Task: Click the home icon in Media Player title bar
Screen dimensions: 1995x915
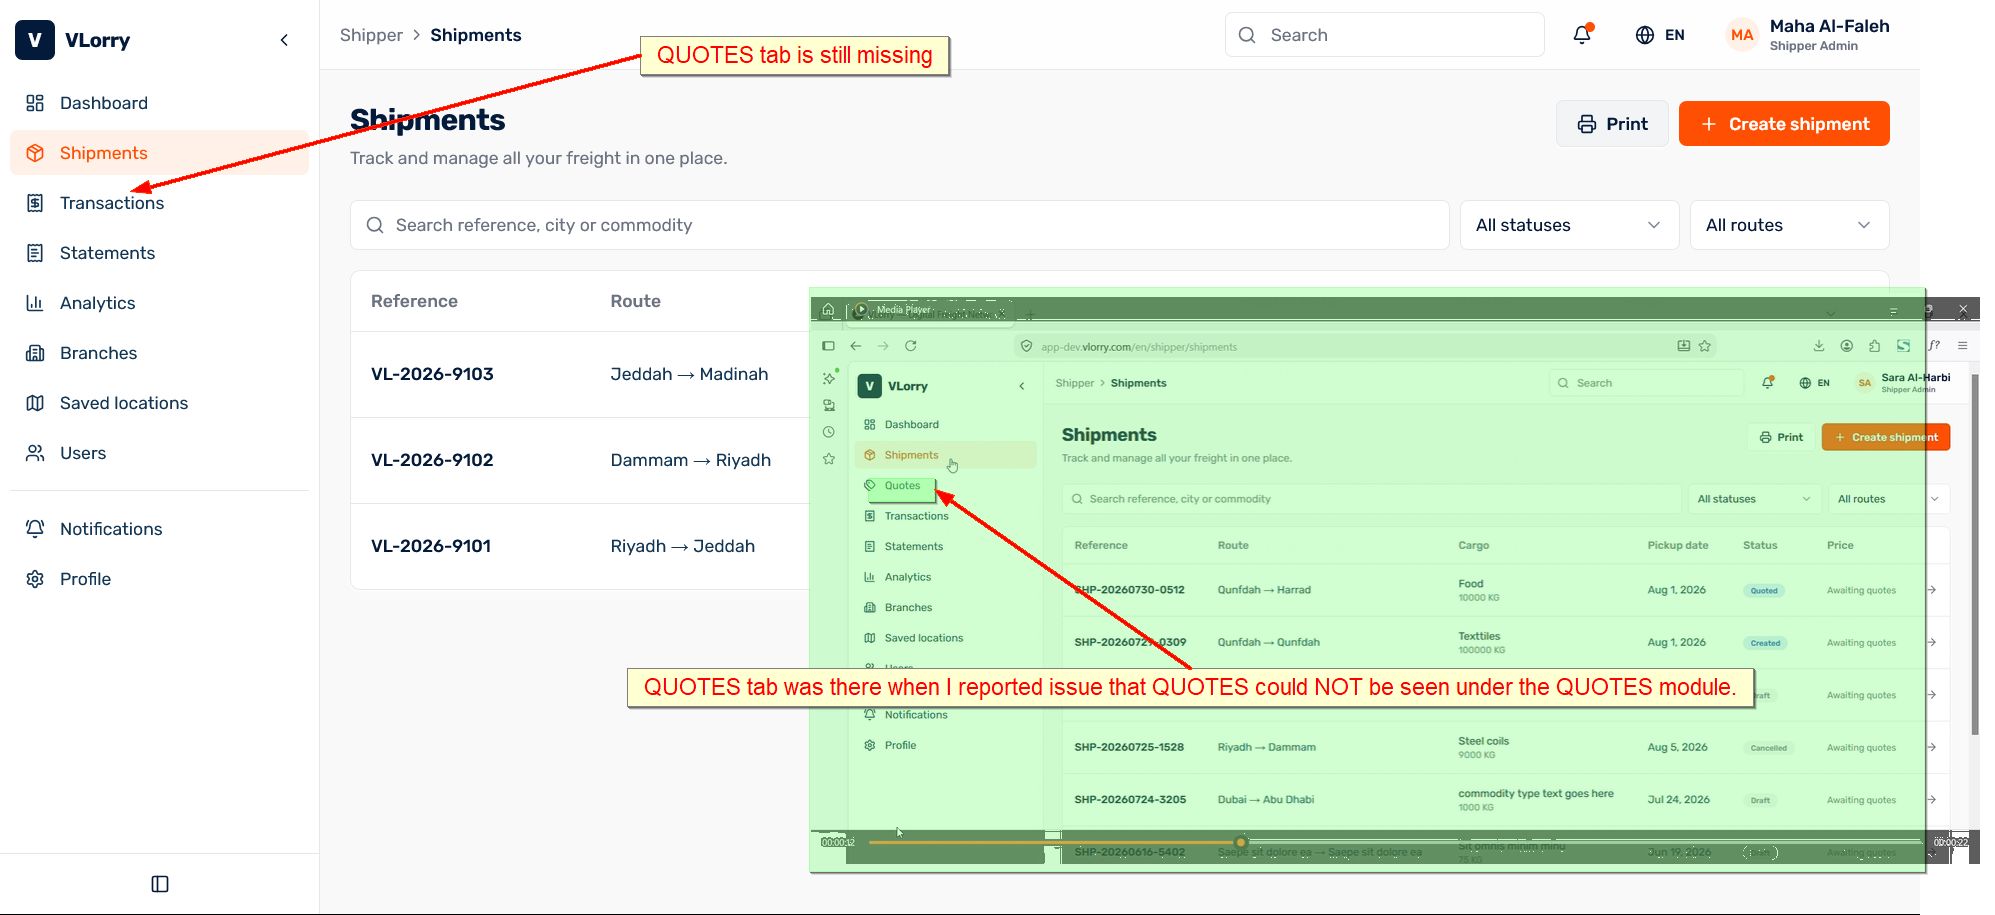Action: pos(828,309)
